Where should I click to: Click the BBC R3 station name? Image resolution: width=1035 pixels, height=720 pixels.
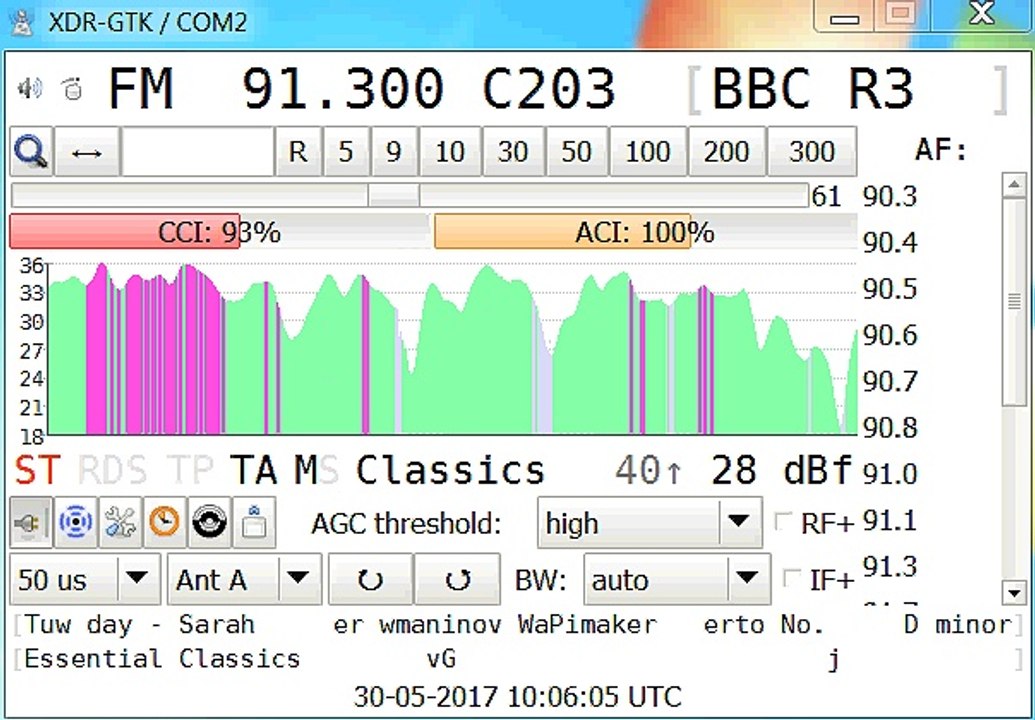[x=813, y=88]
